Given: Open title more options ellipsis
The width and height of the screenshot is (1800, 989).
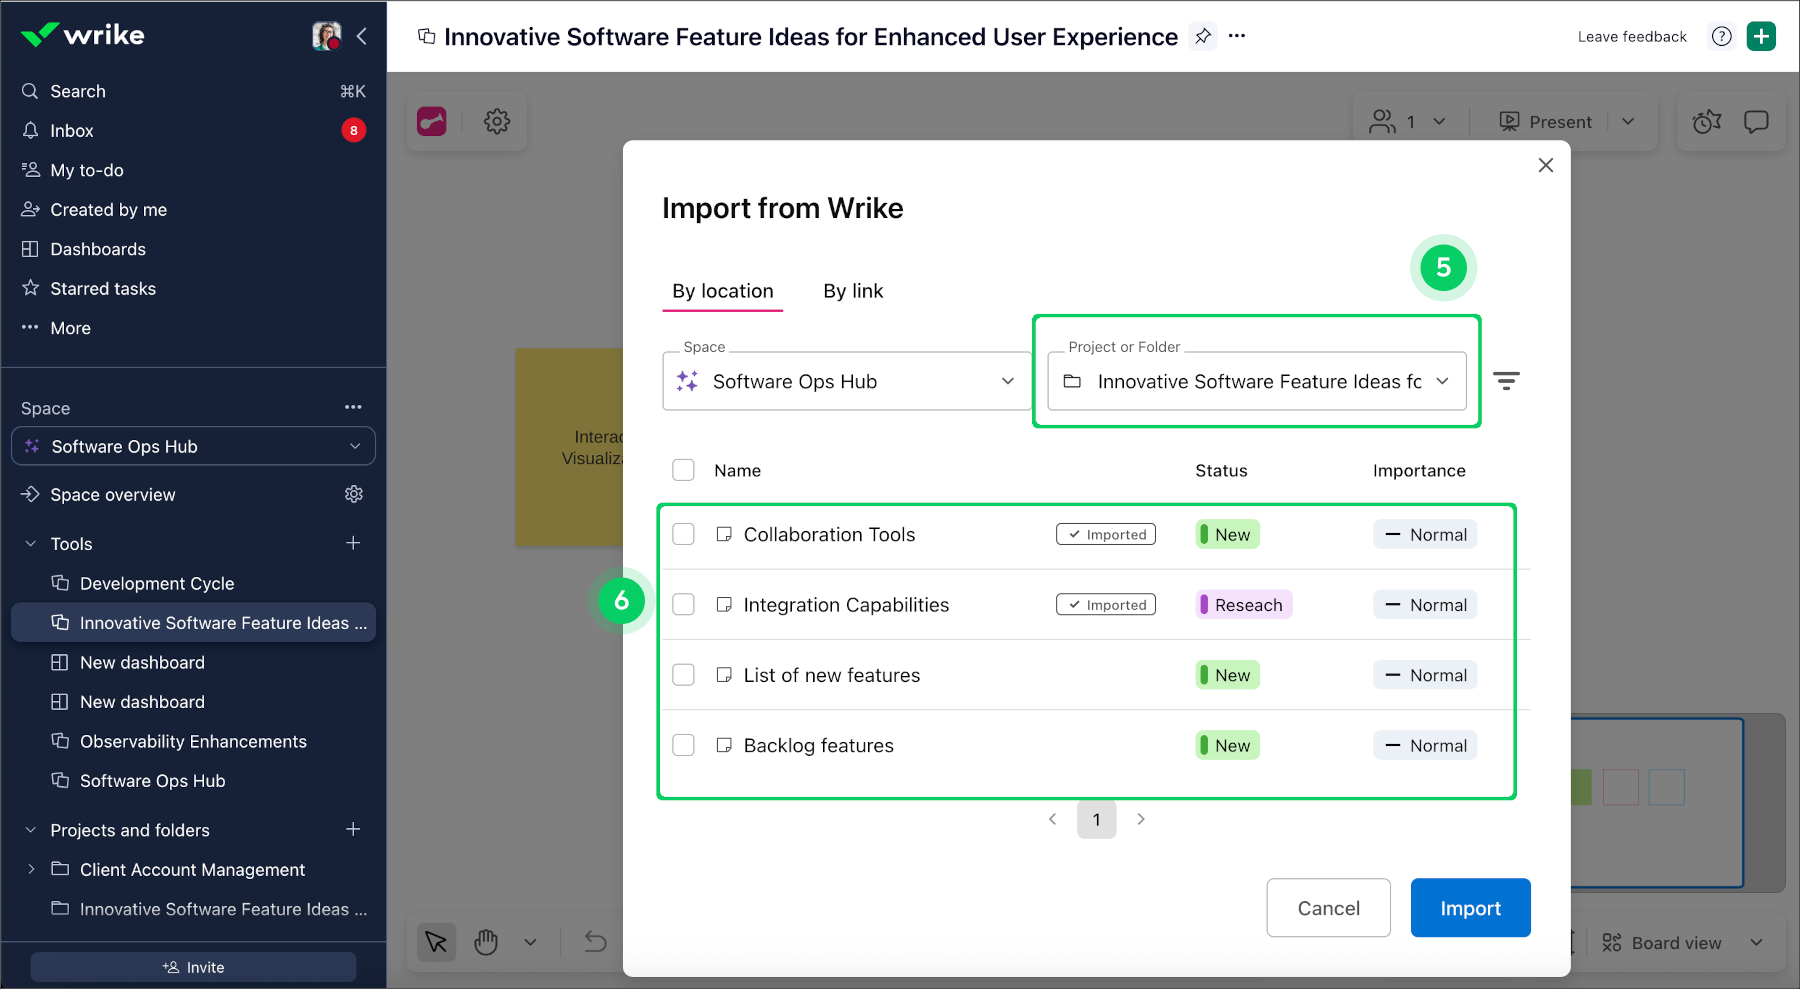Looking at the screenshot, I should [1237, 36].
